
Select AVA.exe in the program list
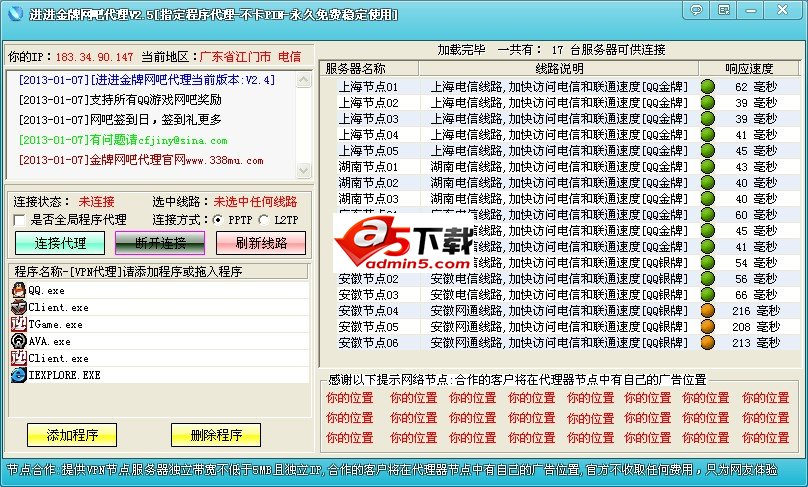click(159, 341)
